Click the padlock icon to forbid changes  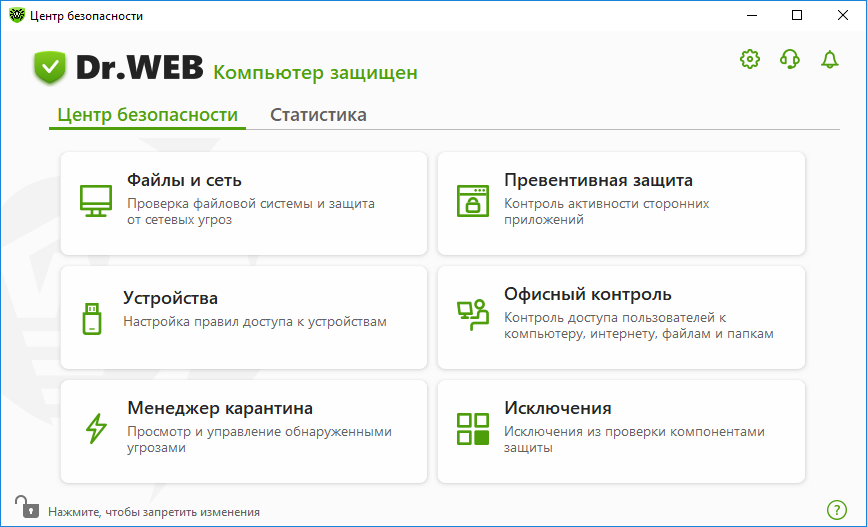click(x=27, y=507)
